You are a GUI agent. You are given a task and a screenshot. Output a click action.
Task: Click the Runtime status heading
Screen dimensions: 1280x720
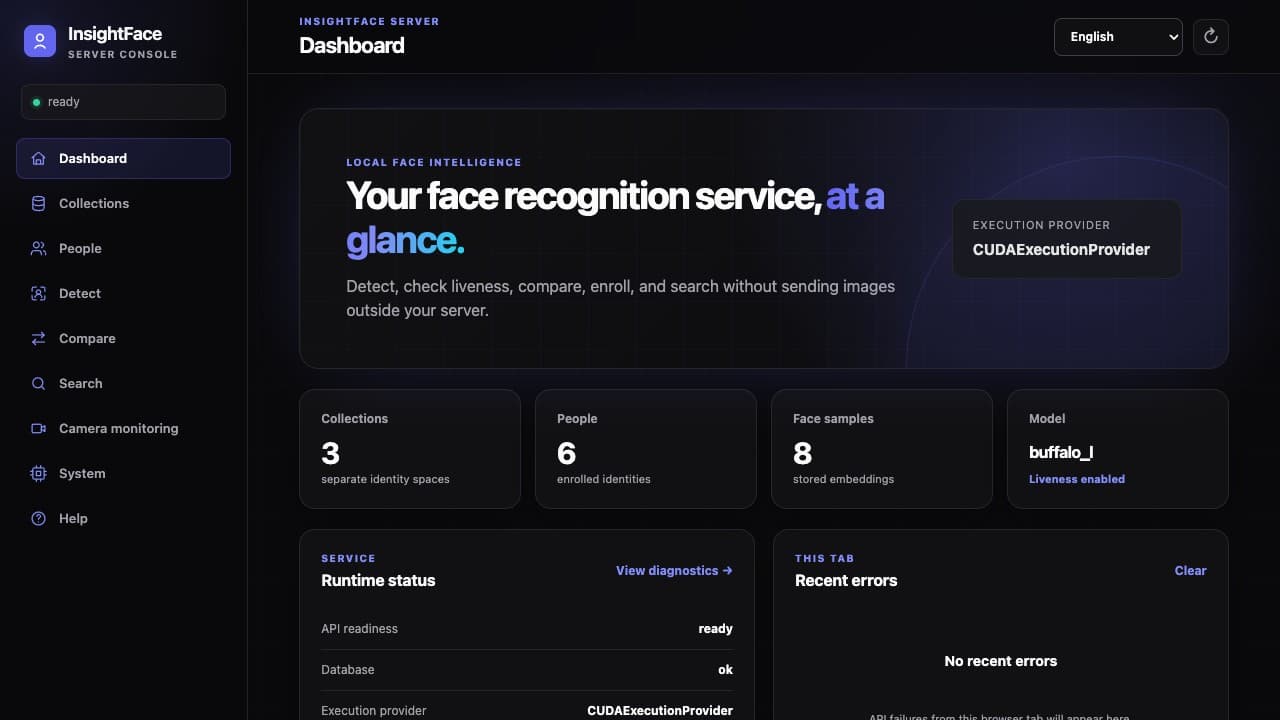click(378, 580)
